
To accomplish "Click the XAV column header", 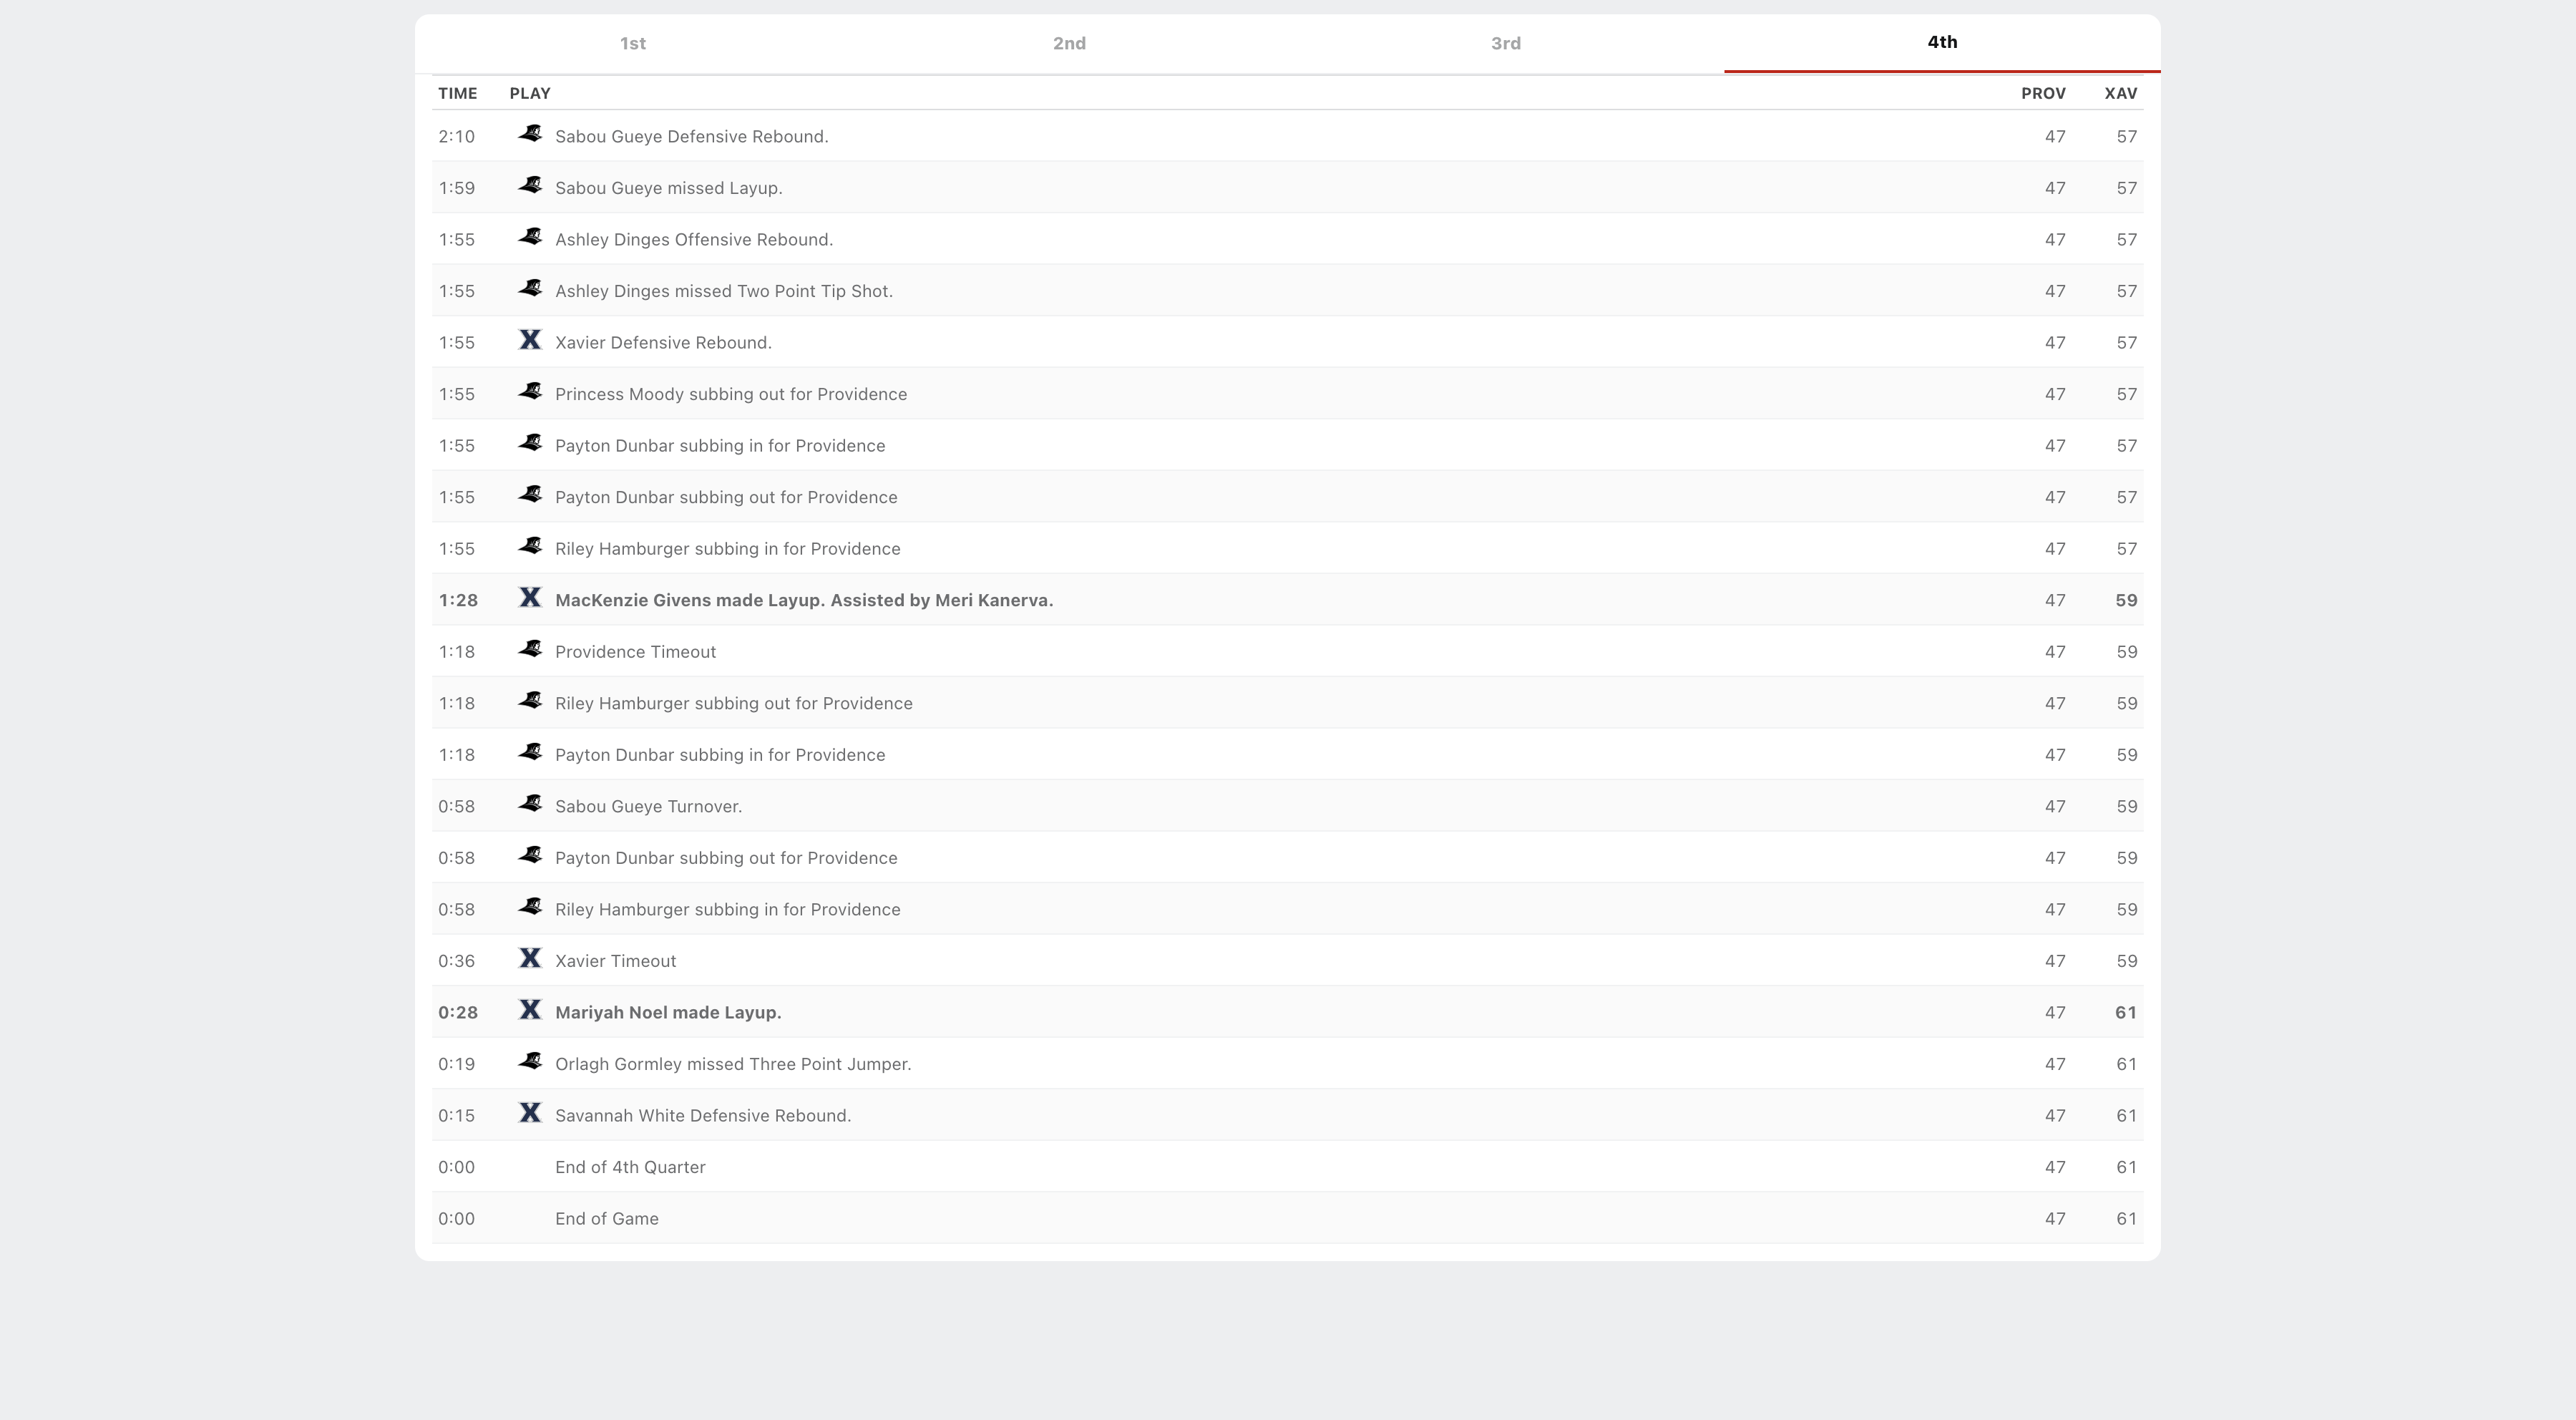I will 2120,93.
